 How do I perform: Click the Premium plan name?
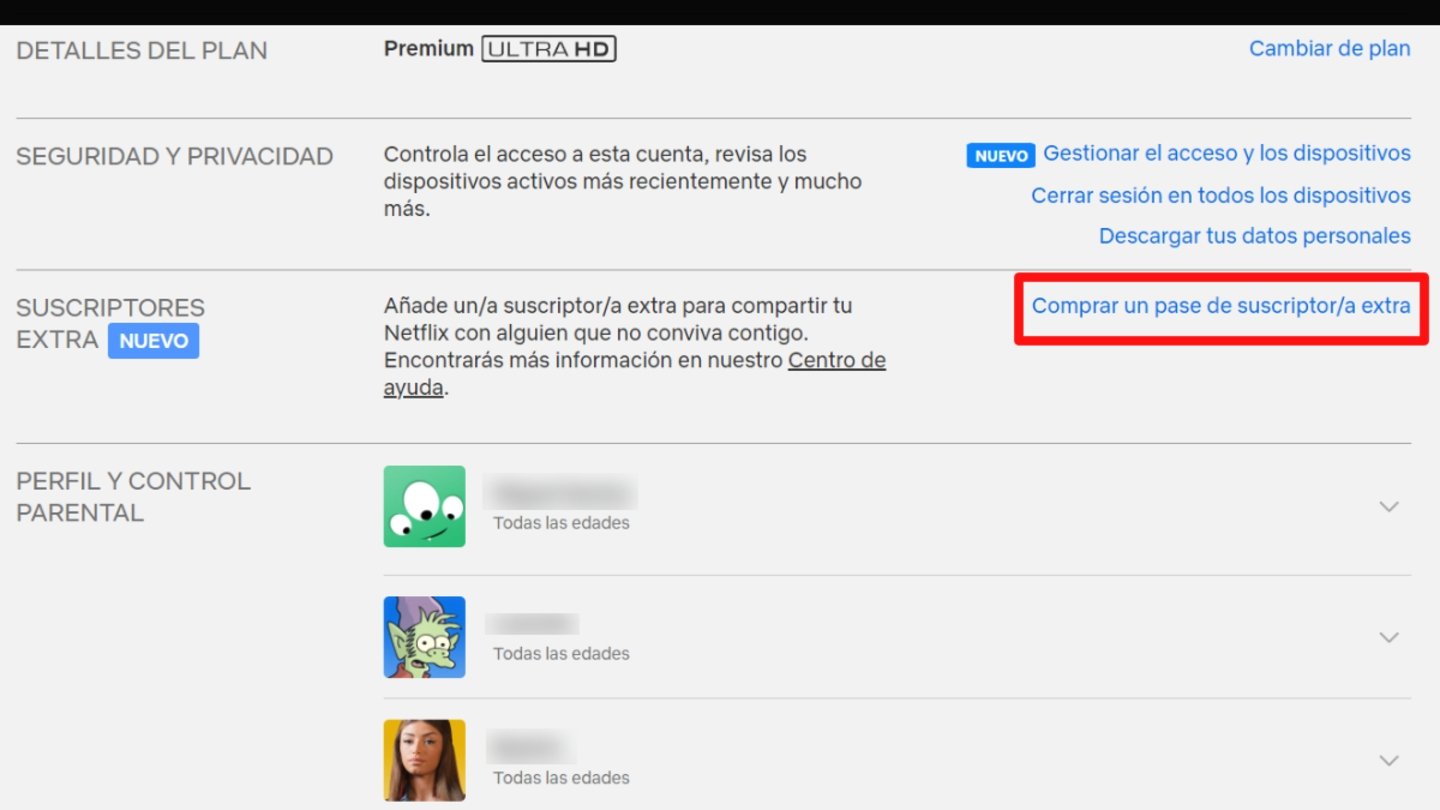pos(429,48)
